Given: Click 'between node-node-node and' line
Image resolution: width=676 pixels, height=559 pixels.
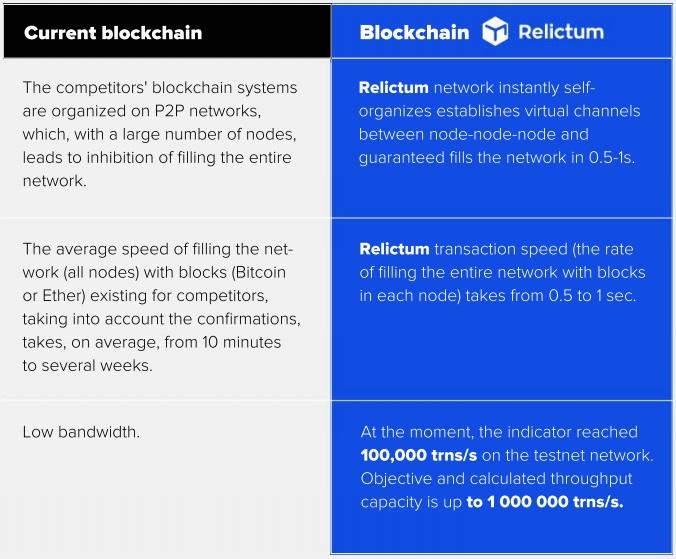Looking at the screenshot, I should click(x=473, y=134).
